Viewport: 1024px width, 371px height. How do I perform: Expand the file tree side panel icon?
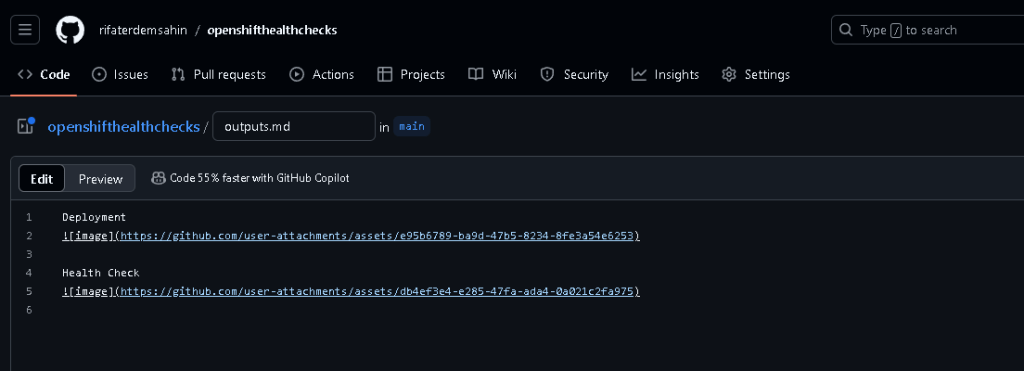tap(25, 126)
